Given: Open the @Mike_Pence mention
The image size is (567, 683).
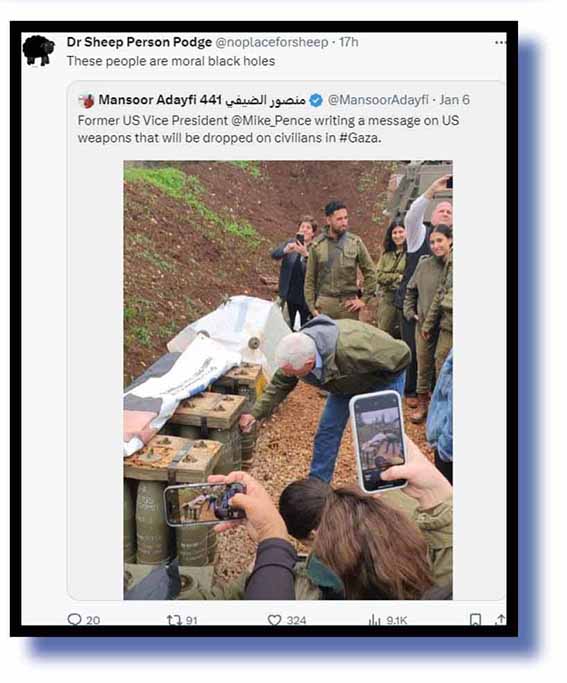Looking at the screenshot, I should pos(271,121).
